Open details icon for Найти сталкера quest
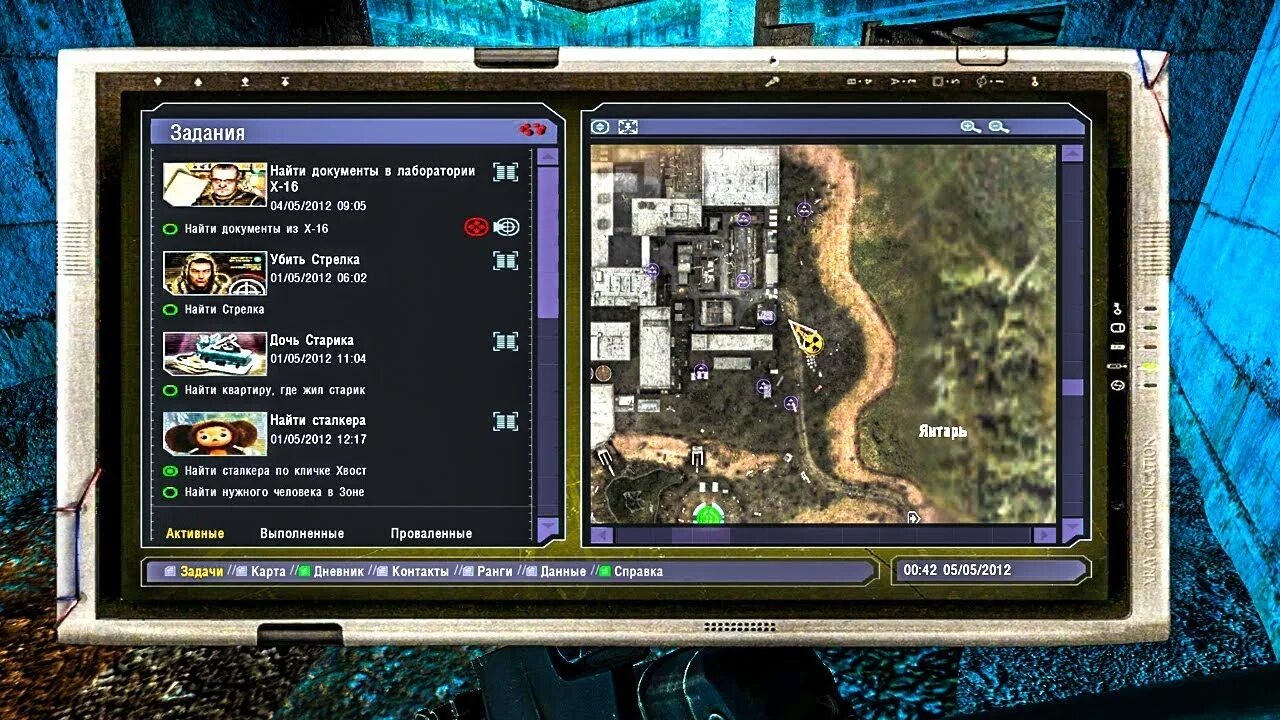Image resolution: width=1280 pixels, height=720 pixels. 506,422
